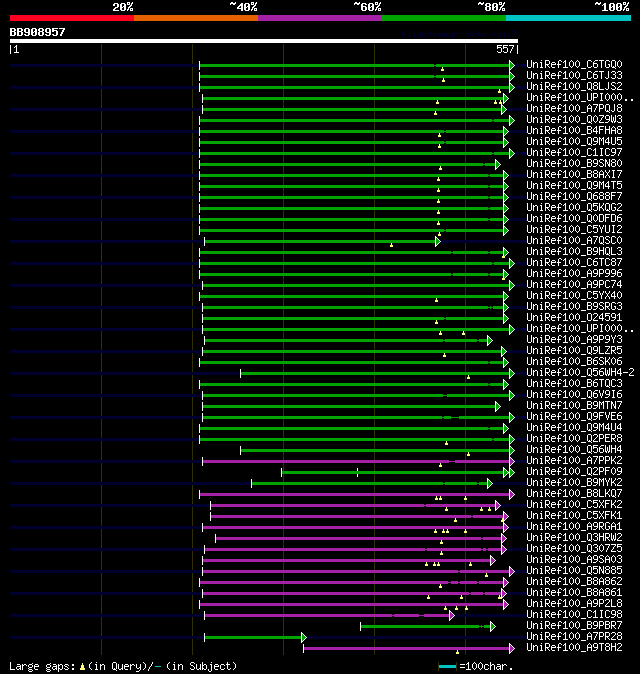Click the UniRef100_B9SN80 entry
Image resolution: width=640 pixels, height=674 pixels.
tap(574, 163)
